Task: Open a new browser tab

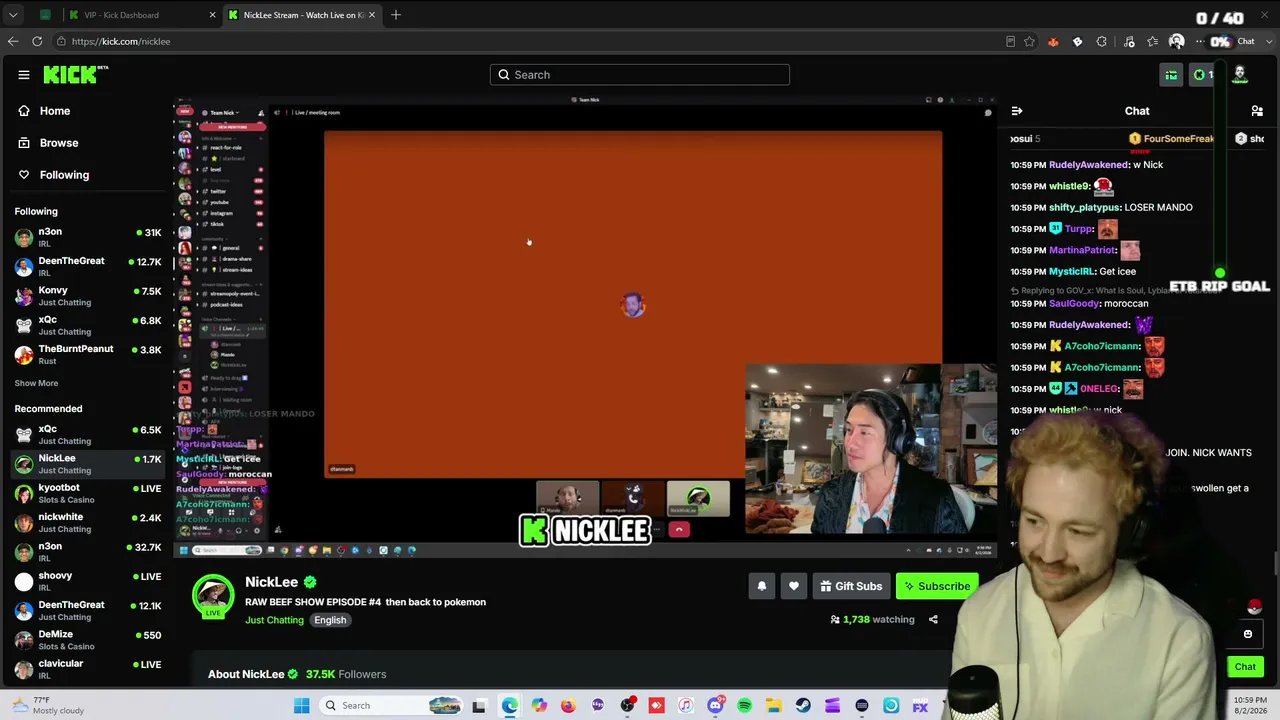Action: 396,15
